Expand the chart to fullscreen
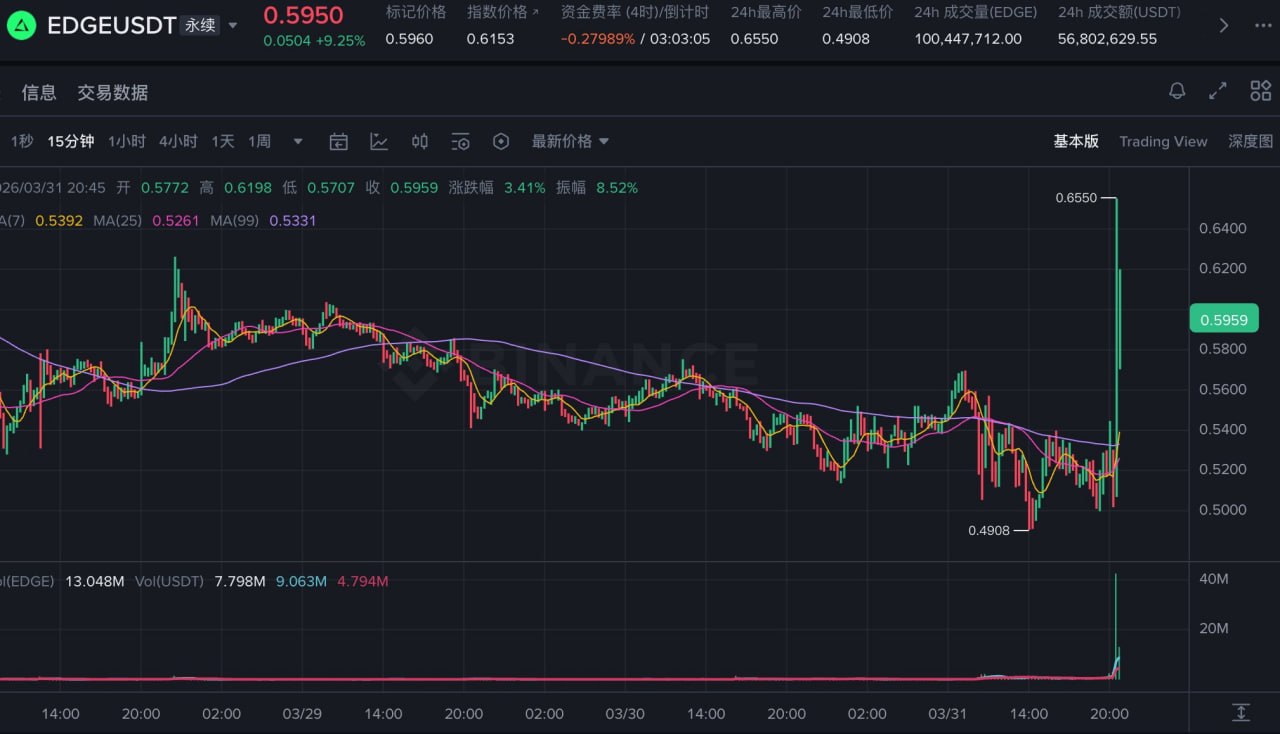Screen dimensions: 1280x734 click(1218, 92)
